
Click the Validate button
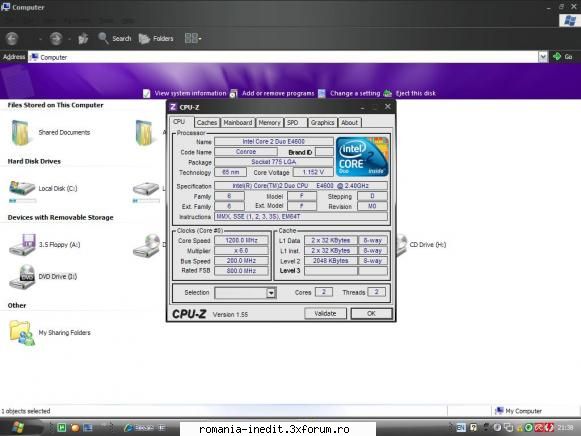[325, 313]
